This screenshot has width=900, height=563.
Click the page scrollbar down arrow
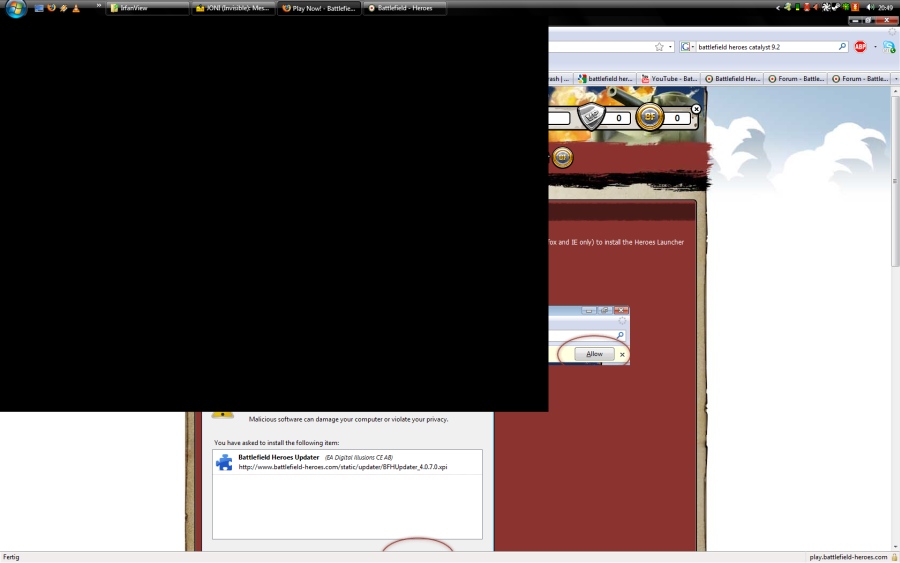point(895,546)
